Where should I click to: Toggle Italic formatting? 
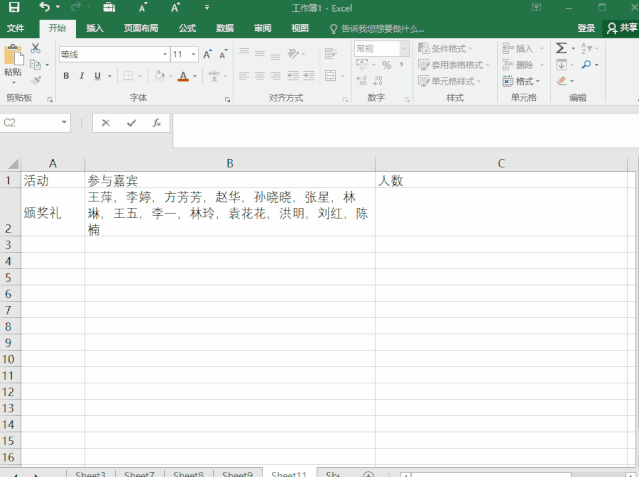81,76
